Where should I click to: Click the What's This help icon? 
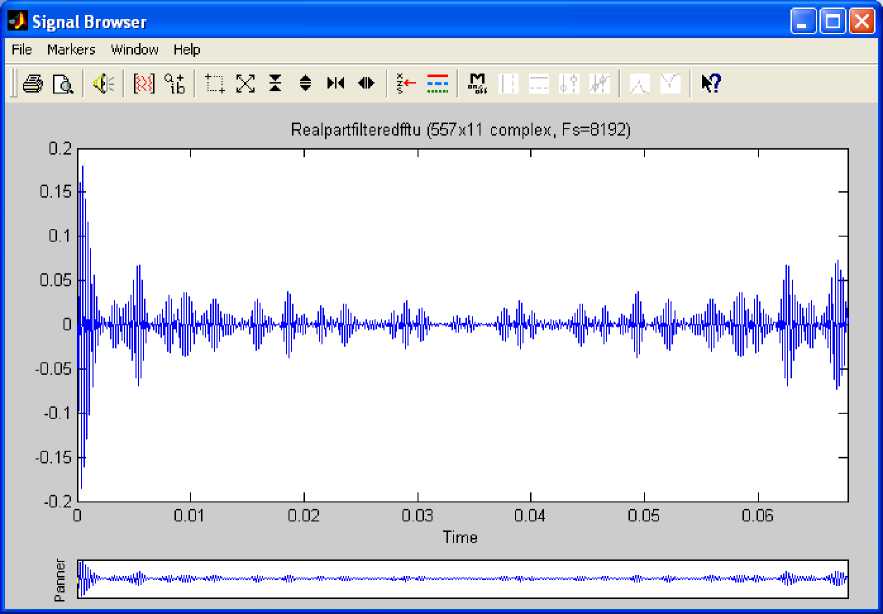(x=711, y=84)
